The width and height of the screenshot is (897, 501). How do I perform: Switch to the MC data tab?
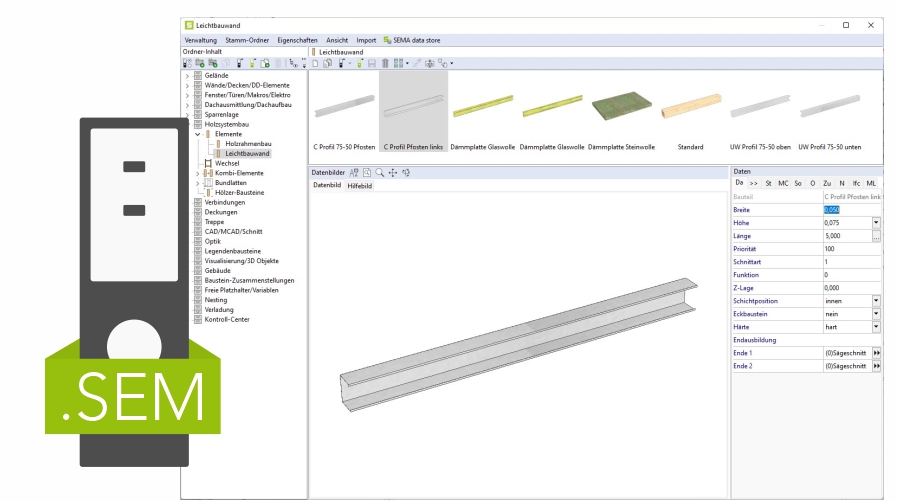[783, 183]
